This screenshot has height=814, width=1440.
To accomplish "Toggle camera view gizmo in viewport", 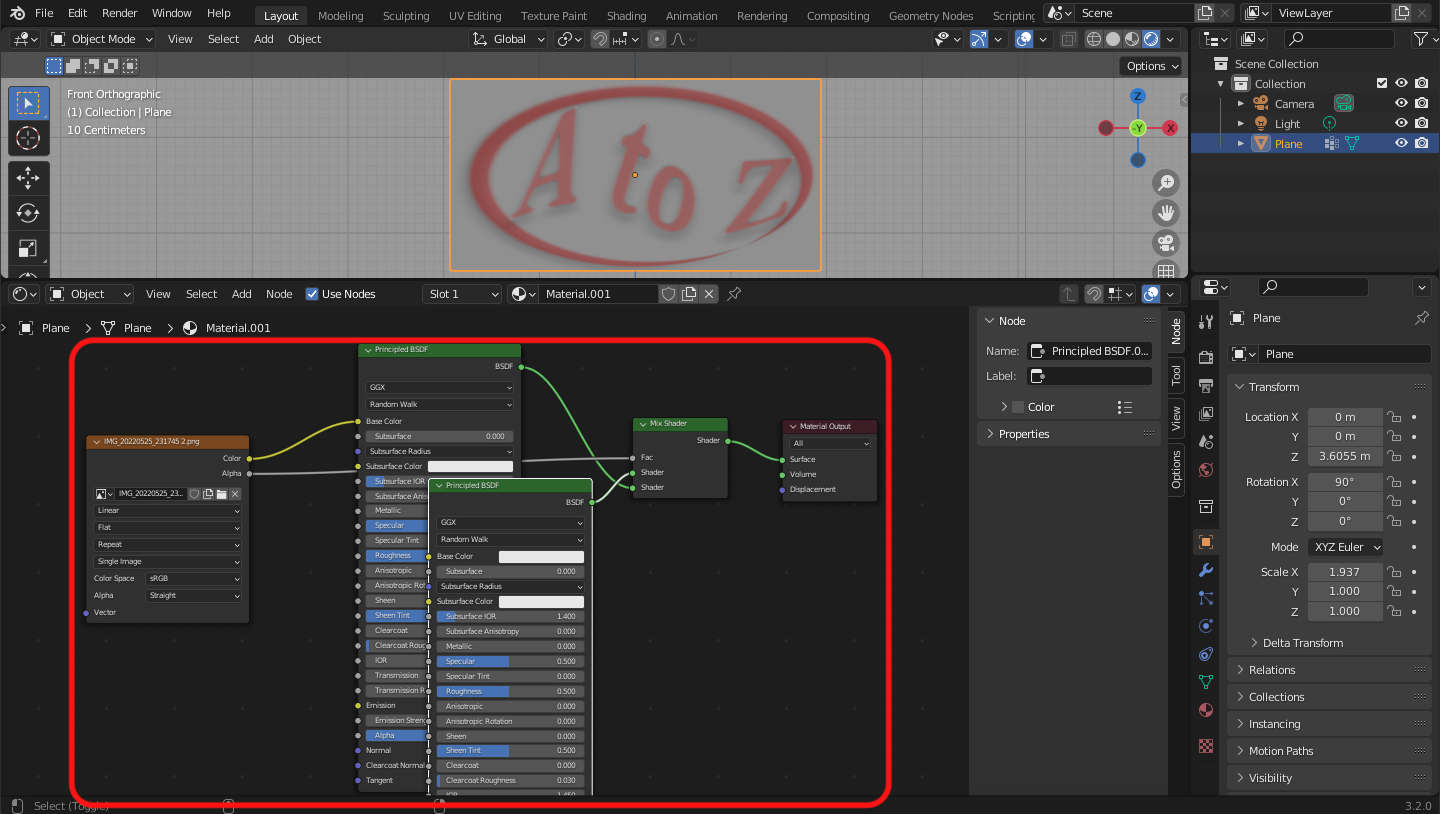I will [x=1165, y=242].
